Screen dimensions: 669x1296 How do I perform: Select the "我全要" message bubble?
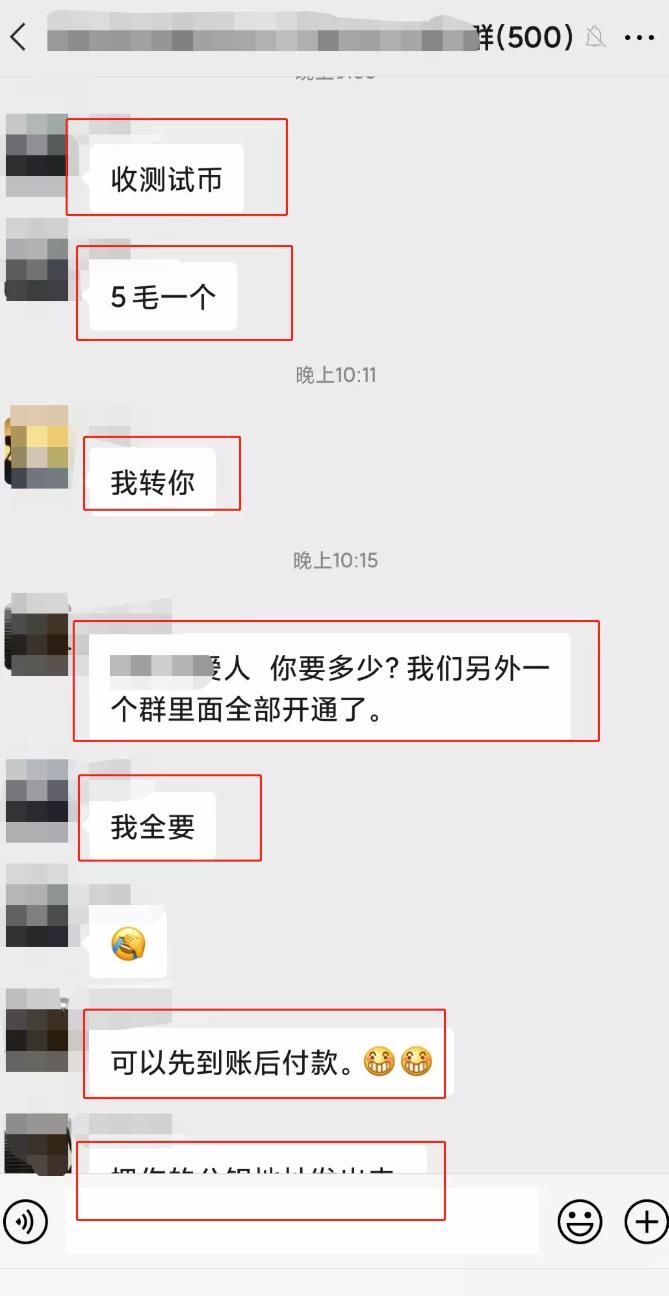tap(153, 826)
